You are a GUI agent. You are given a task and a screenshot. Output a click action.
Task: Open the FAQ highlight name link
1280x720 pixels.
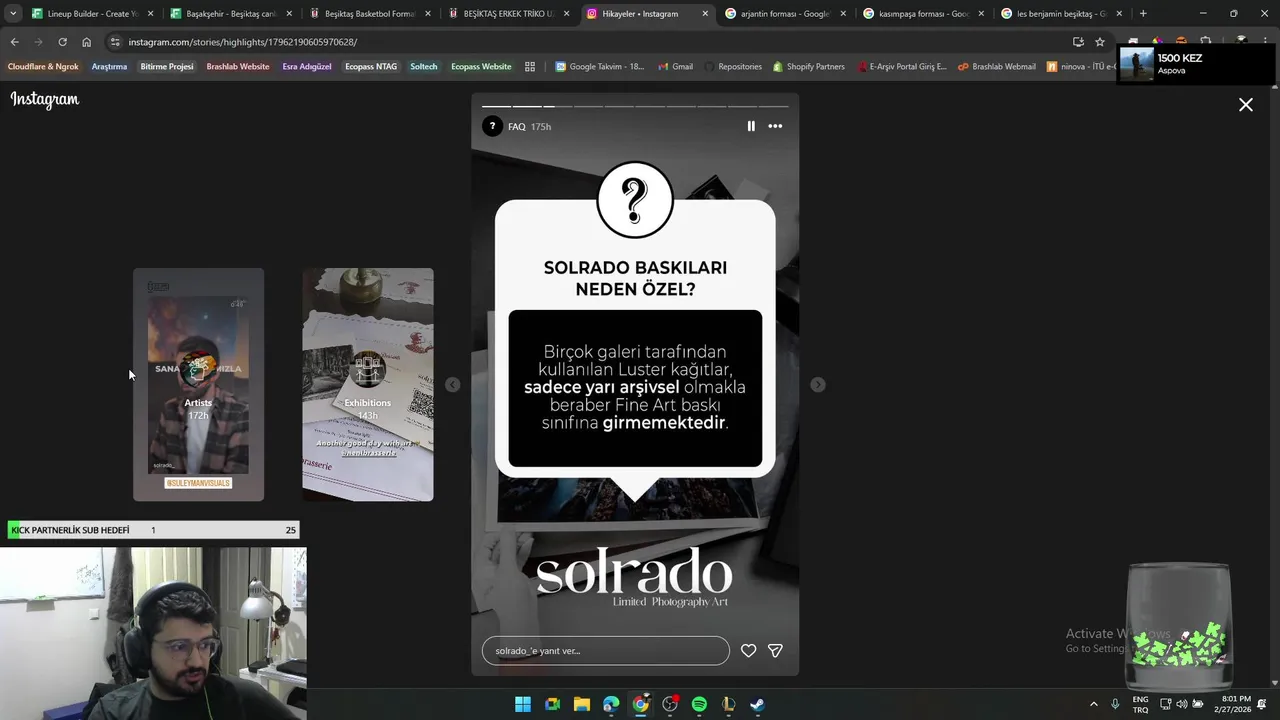click(x=516, y=127)
